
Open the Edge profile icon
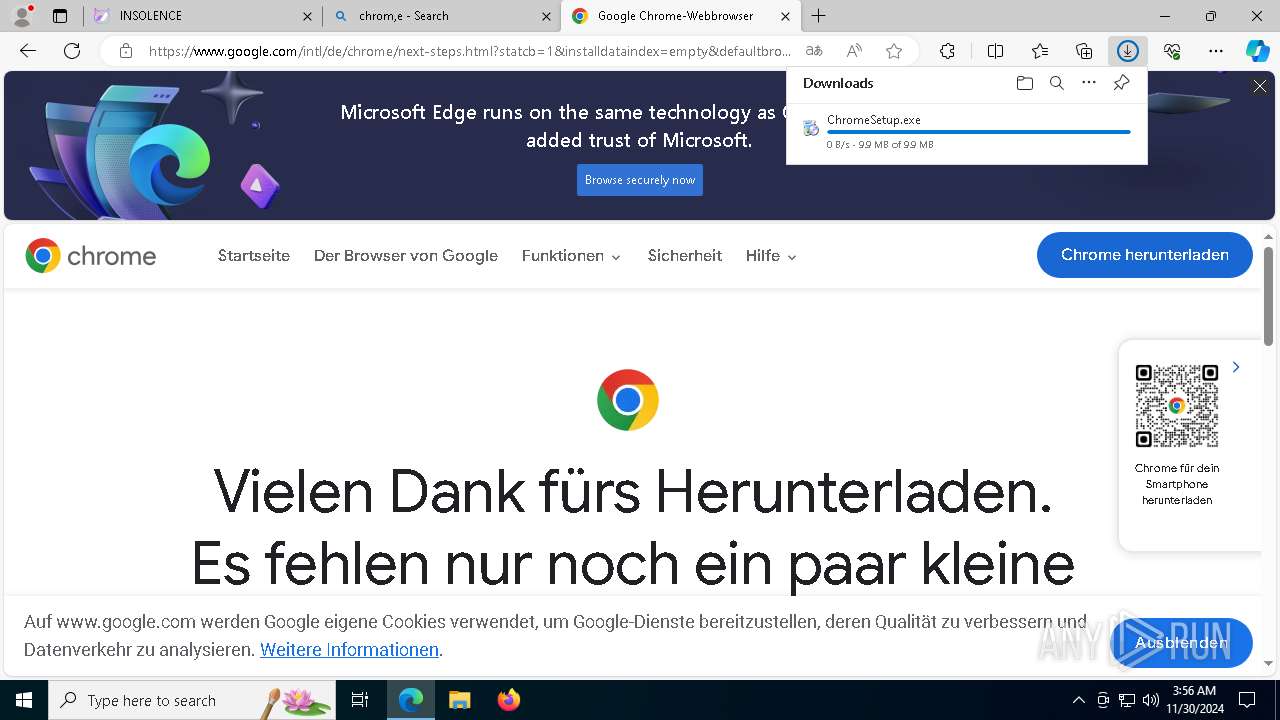click(22, 16)
